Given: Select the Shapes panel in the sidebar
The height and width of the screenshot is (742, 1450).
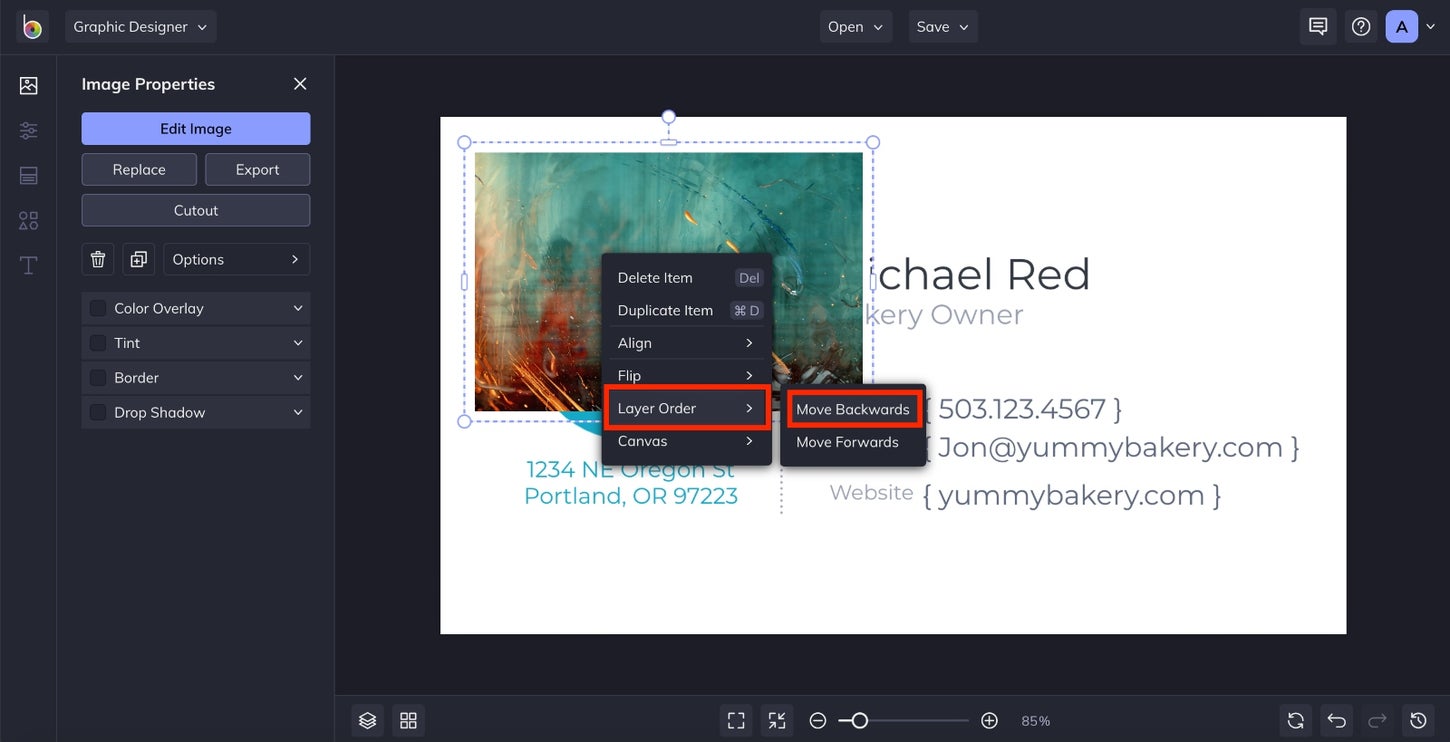Looking at the screenshot, I should point(27,220).
